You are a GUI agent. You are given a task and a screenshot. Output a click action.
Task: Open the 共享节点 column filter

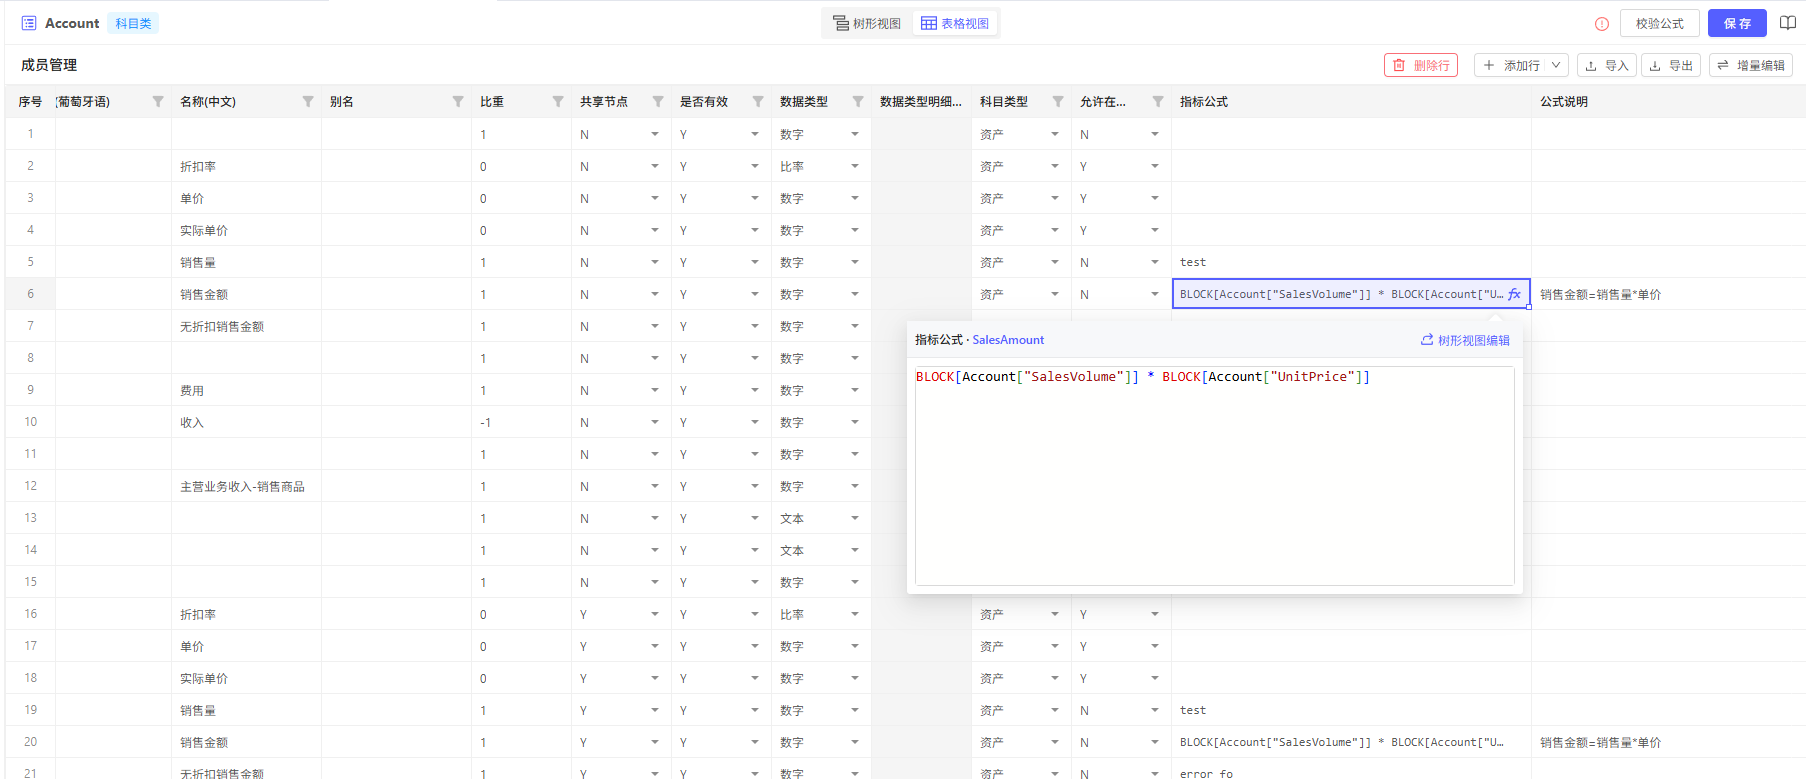(x=658, y=102)
